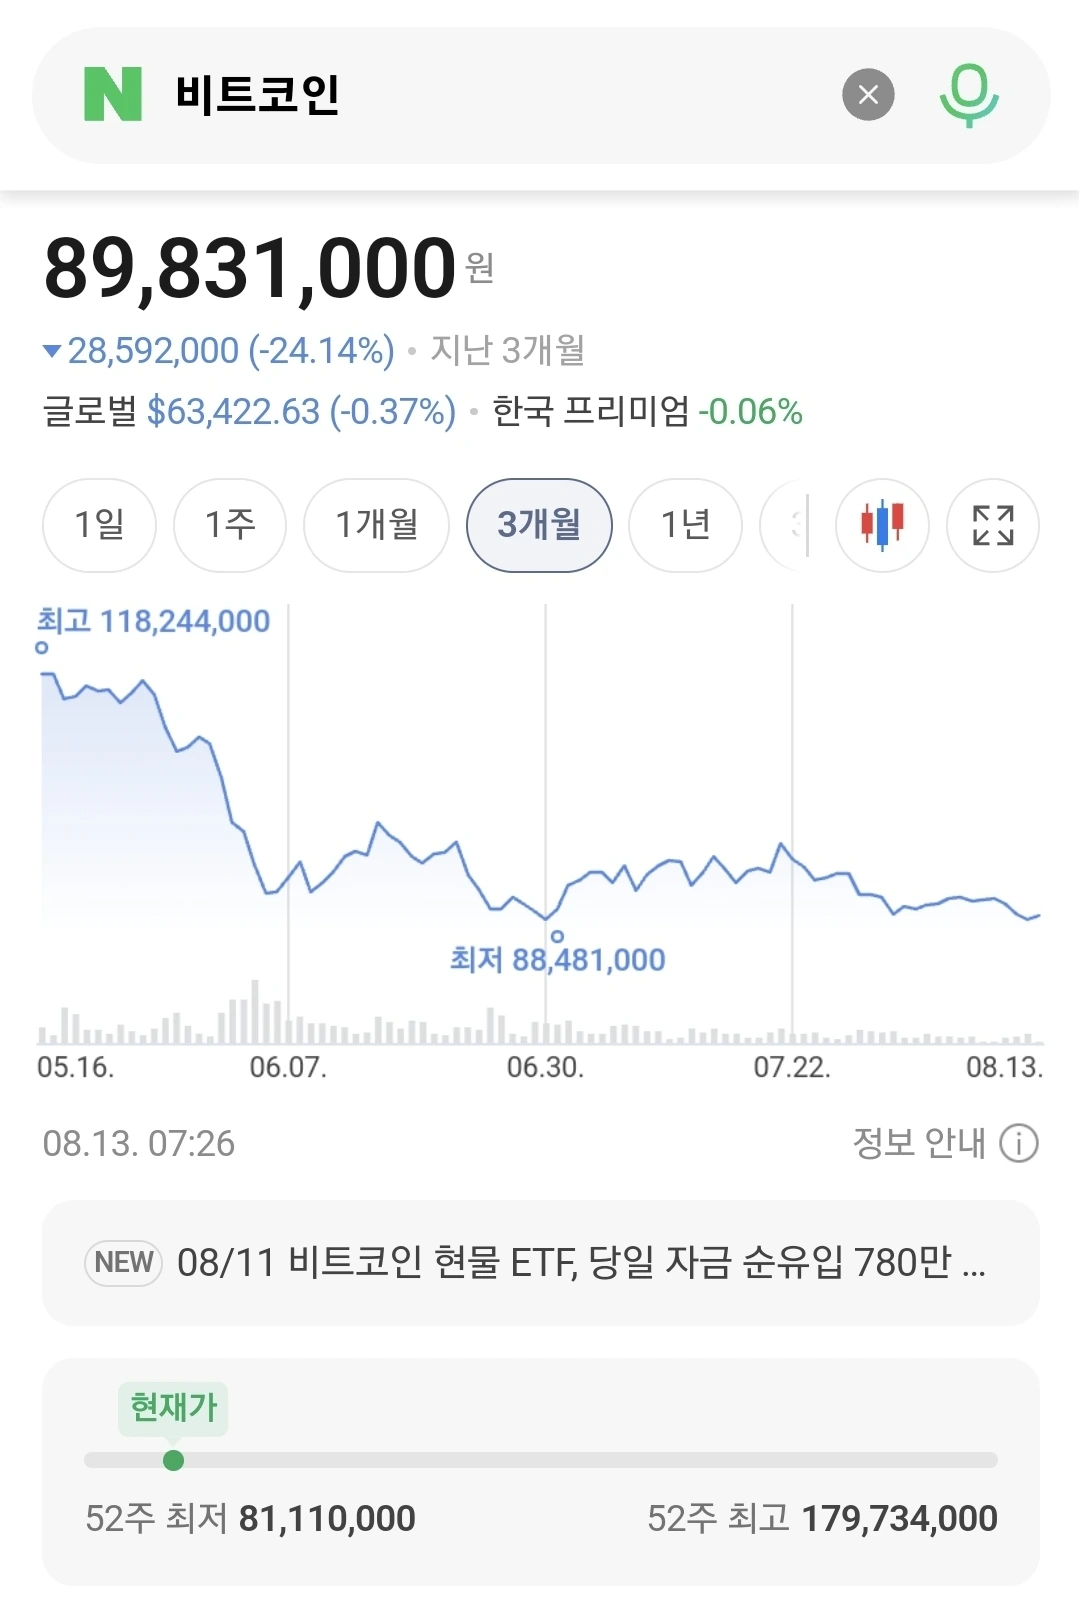The image size is (1079, 1597).
Task: Clear the search text with X icon
Action: click(868, 95)
